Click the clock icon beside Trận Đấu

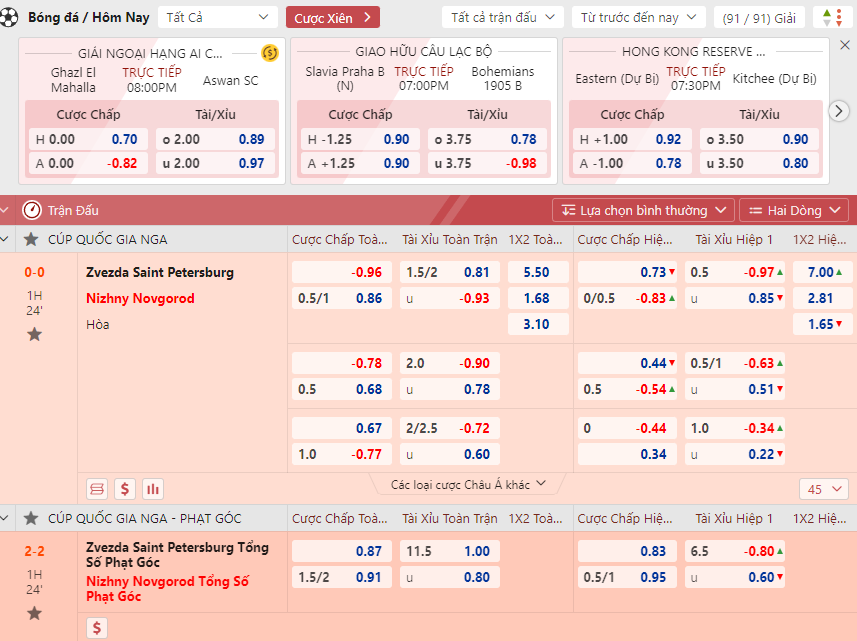pos(31,210)
